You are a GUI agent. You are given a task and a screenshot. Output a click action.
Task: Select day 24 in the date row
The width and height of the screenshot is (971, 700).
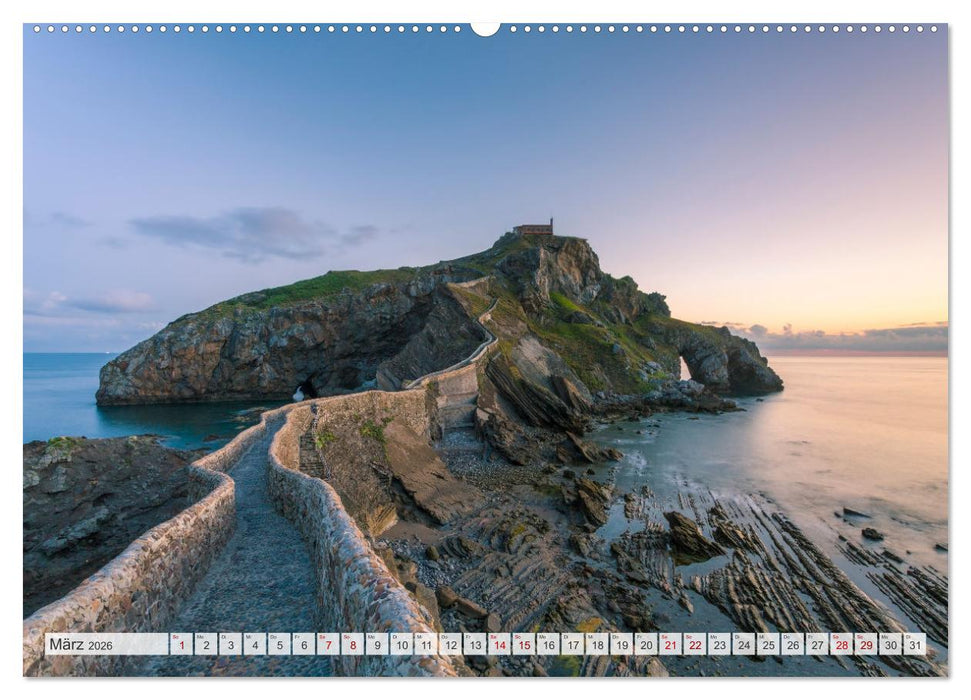coord(744,645)
